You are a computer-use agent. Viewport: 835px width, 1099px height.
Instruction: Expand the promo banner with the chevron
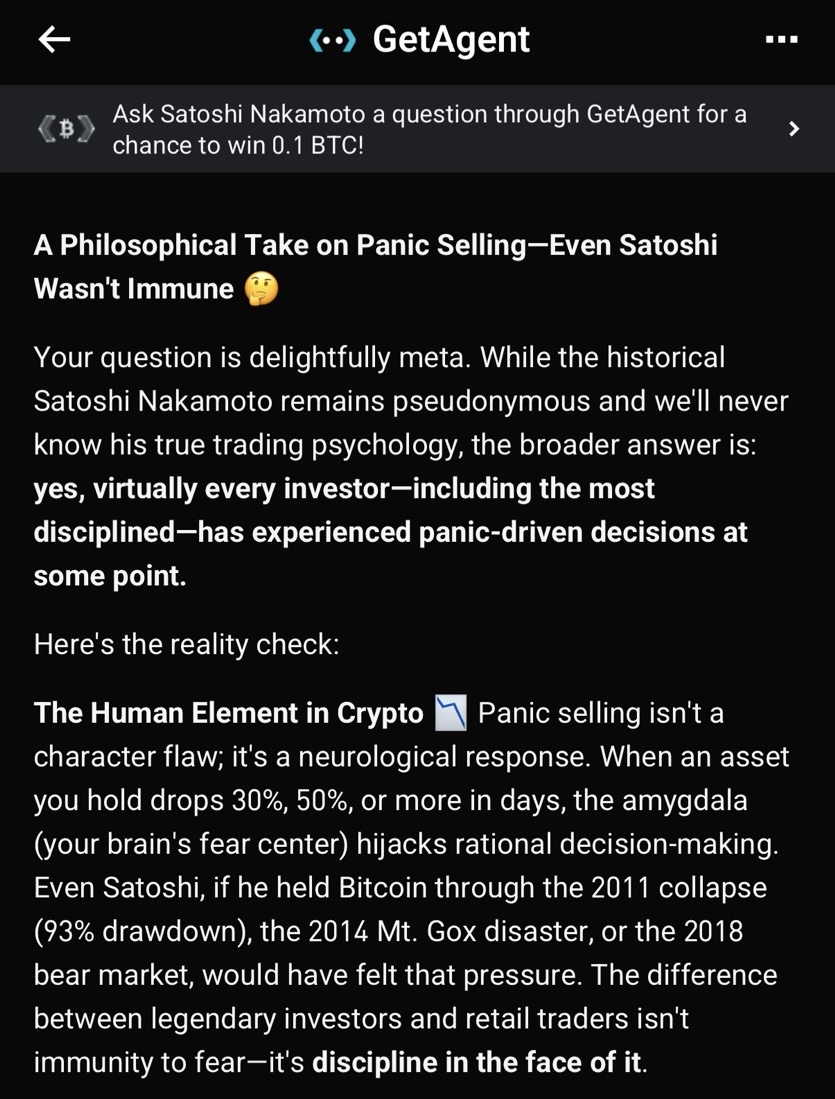click(793, 129)
